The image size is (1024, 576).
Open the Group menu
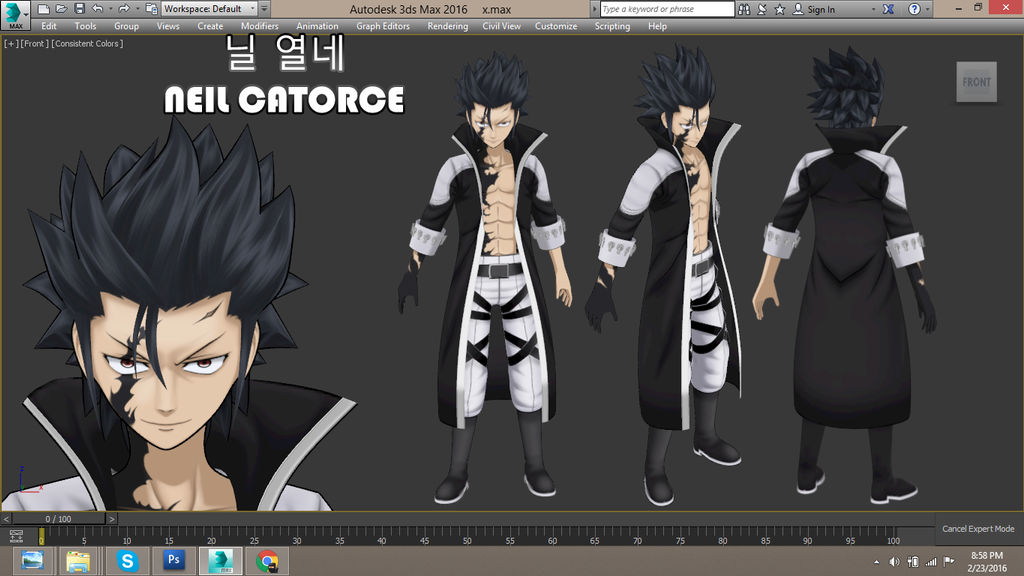pos(126,26)
